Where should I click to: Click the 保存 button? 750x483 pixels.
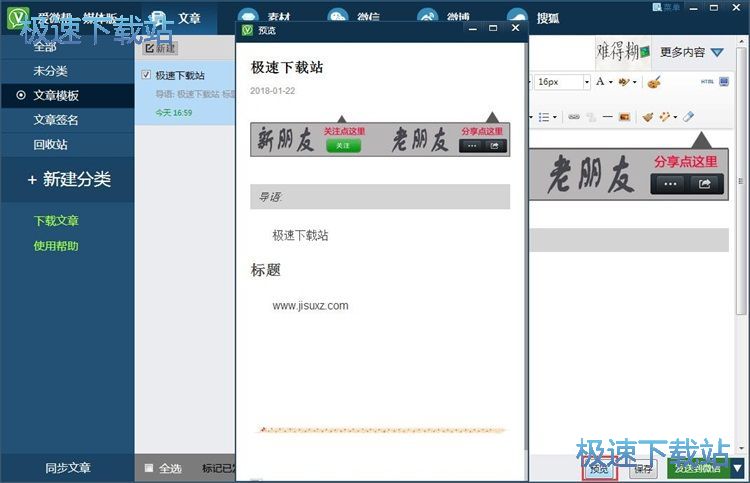pos(643,468)
